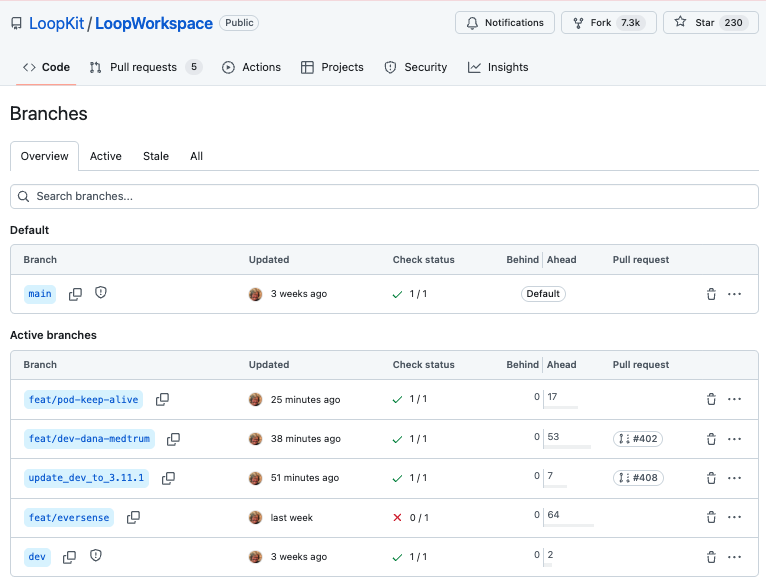
Task: Open pull request #408
Action: pos(638,478)
